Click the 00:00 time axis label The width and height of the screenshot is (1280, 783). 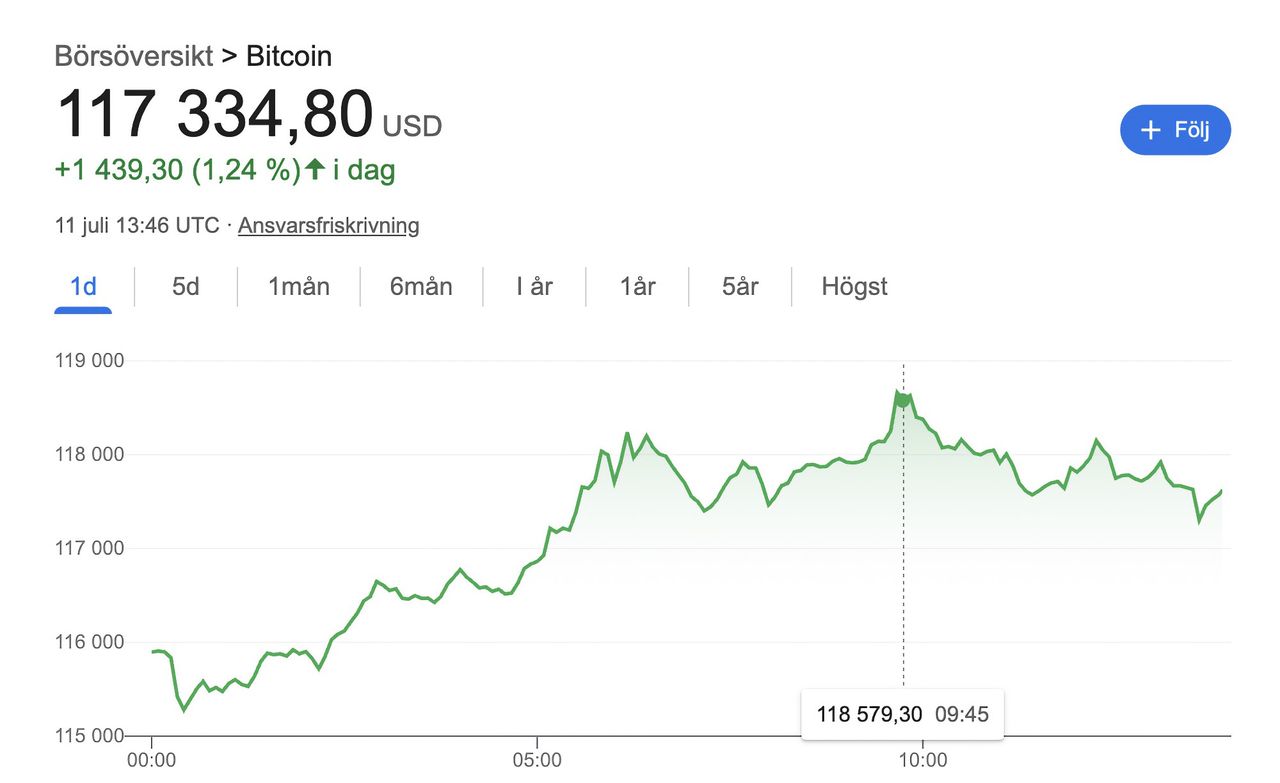152,761
